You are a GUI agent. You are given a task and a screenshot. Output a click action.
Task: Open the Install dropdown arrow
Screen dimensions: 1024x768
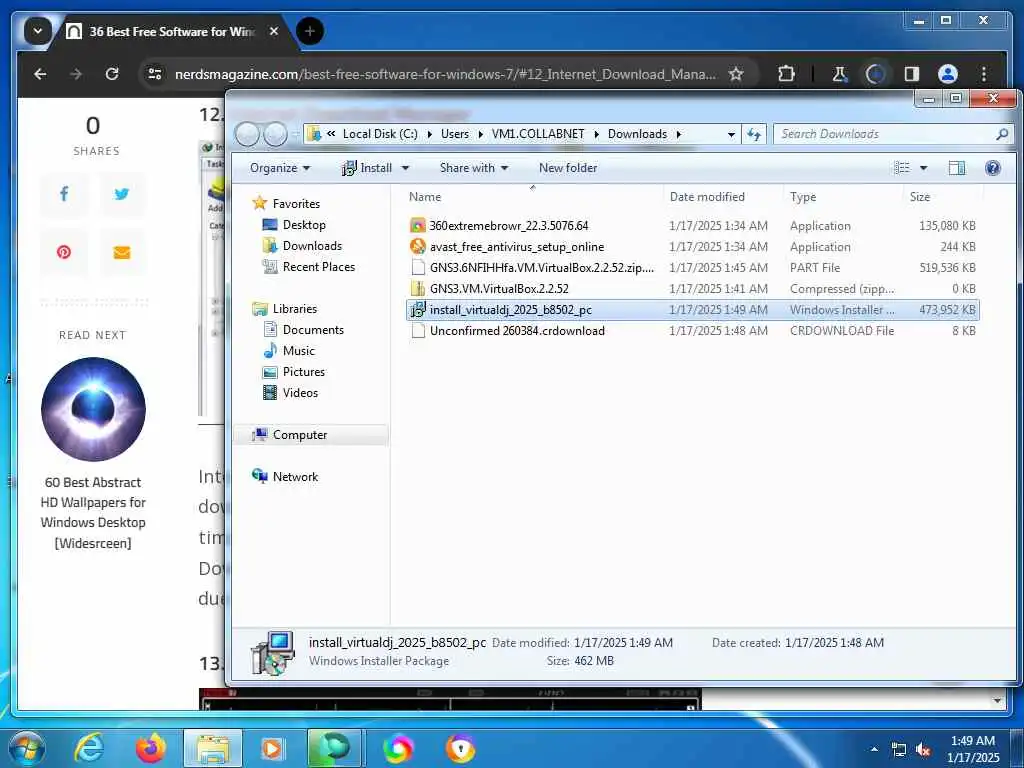[405, 168]
